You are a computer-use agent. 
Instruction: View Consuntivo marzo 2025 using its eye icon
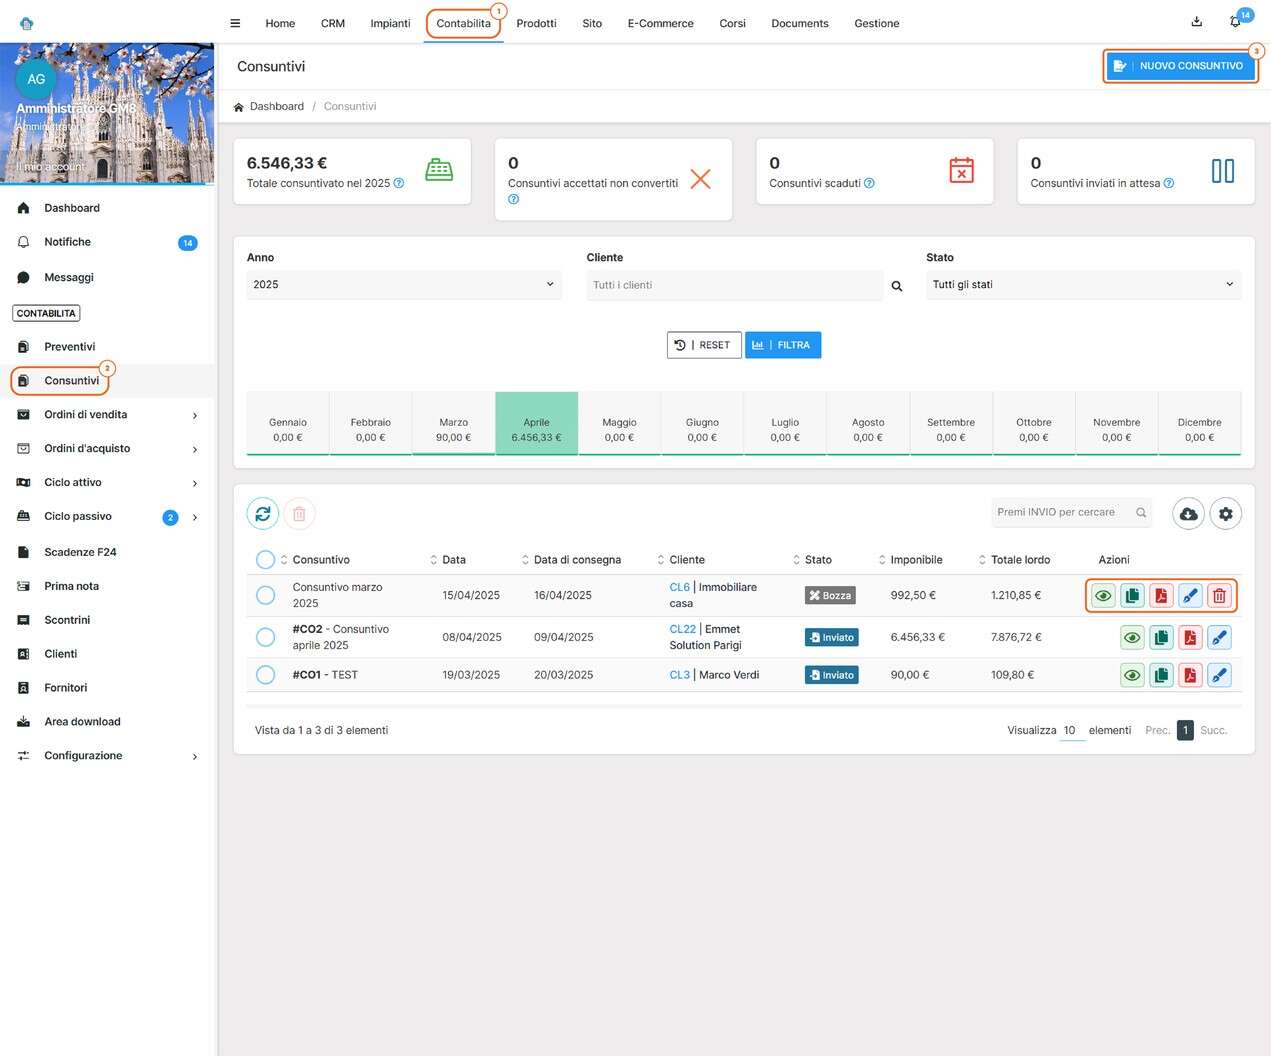click(x=1103, y=596)
